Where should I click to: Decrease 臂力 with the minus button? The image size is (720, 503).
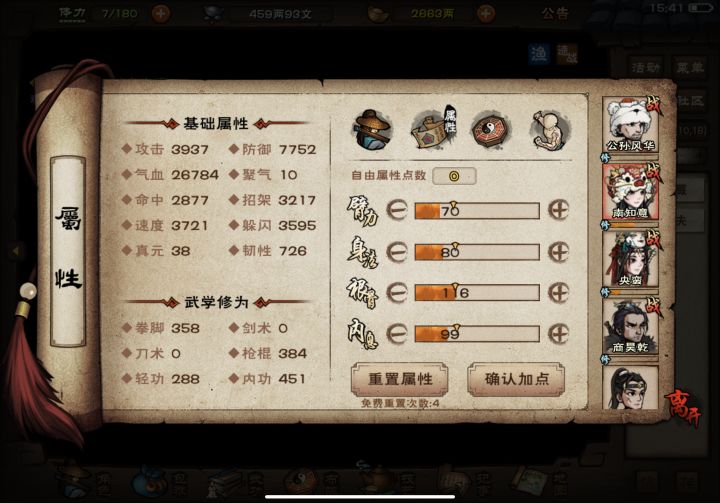click(397, 210)
